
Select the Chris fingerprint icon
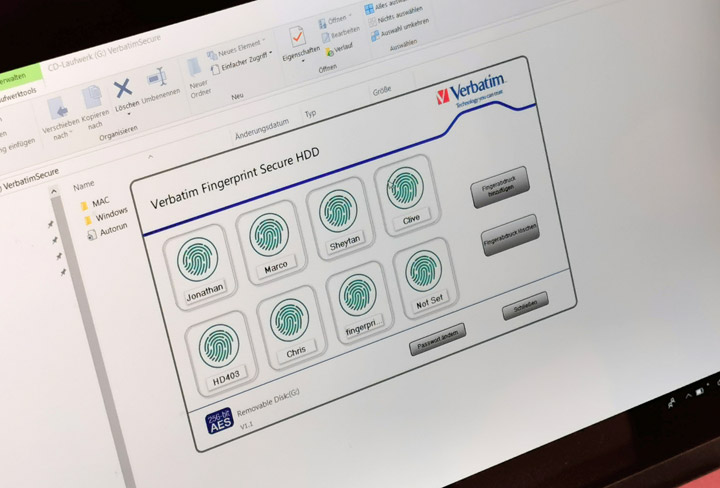coord(289,320)
